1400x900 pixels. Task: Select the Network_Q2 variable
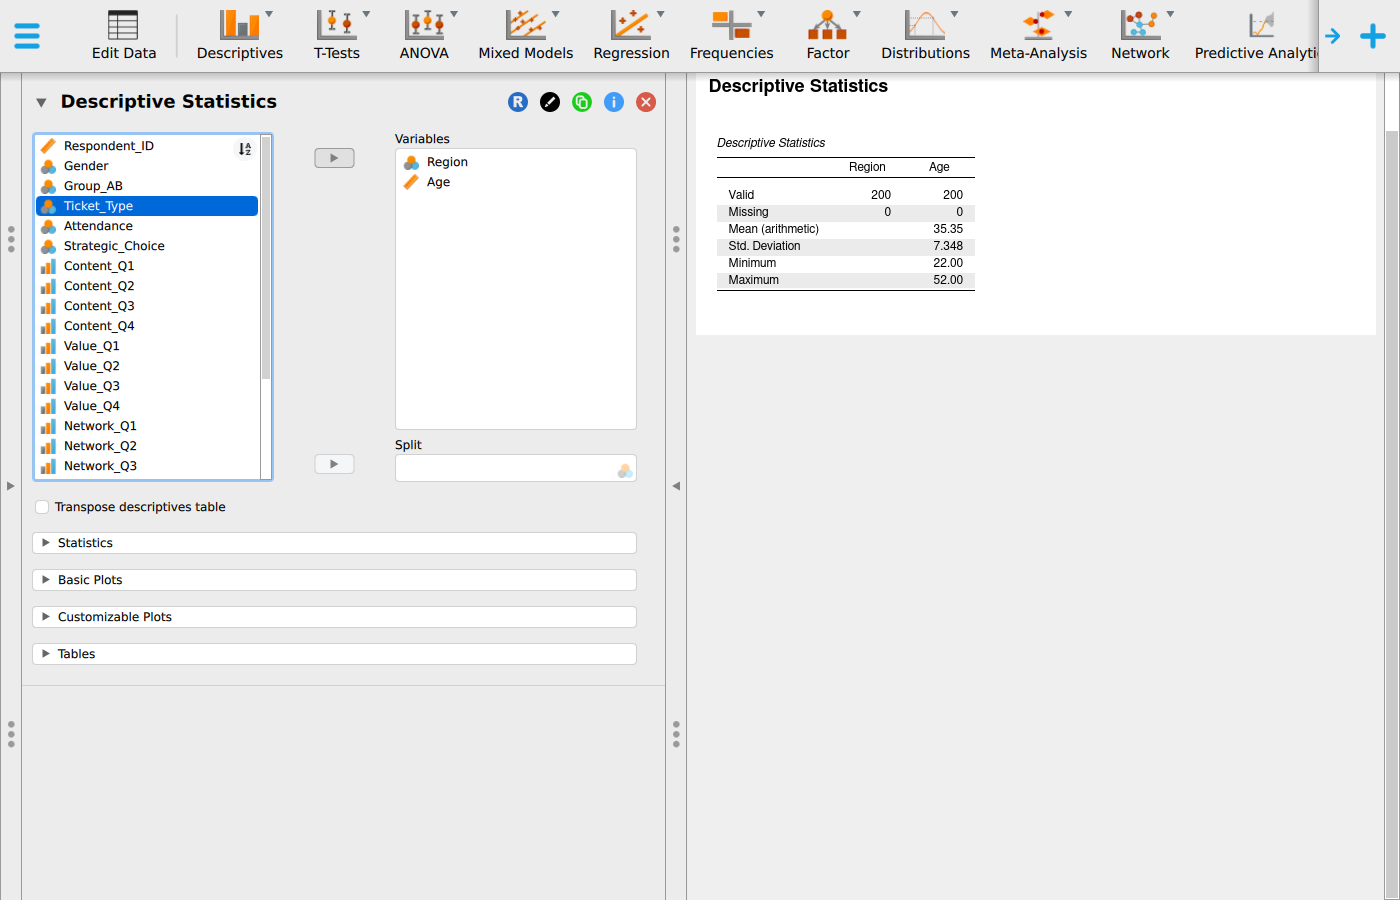tap(147, 446)
